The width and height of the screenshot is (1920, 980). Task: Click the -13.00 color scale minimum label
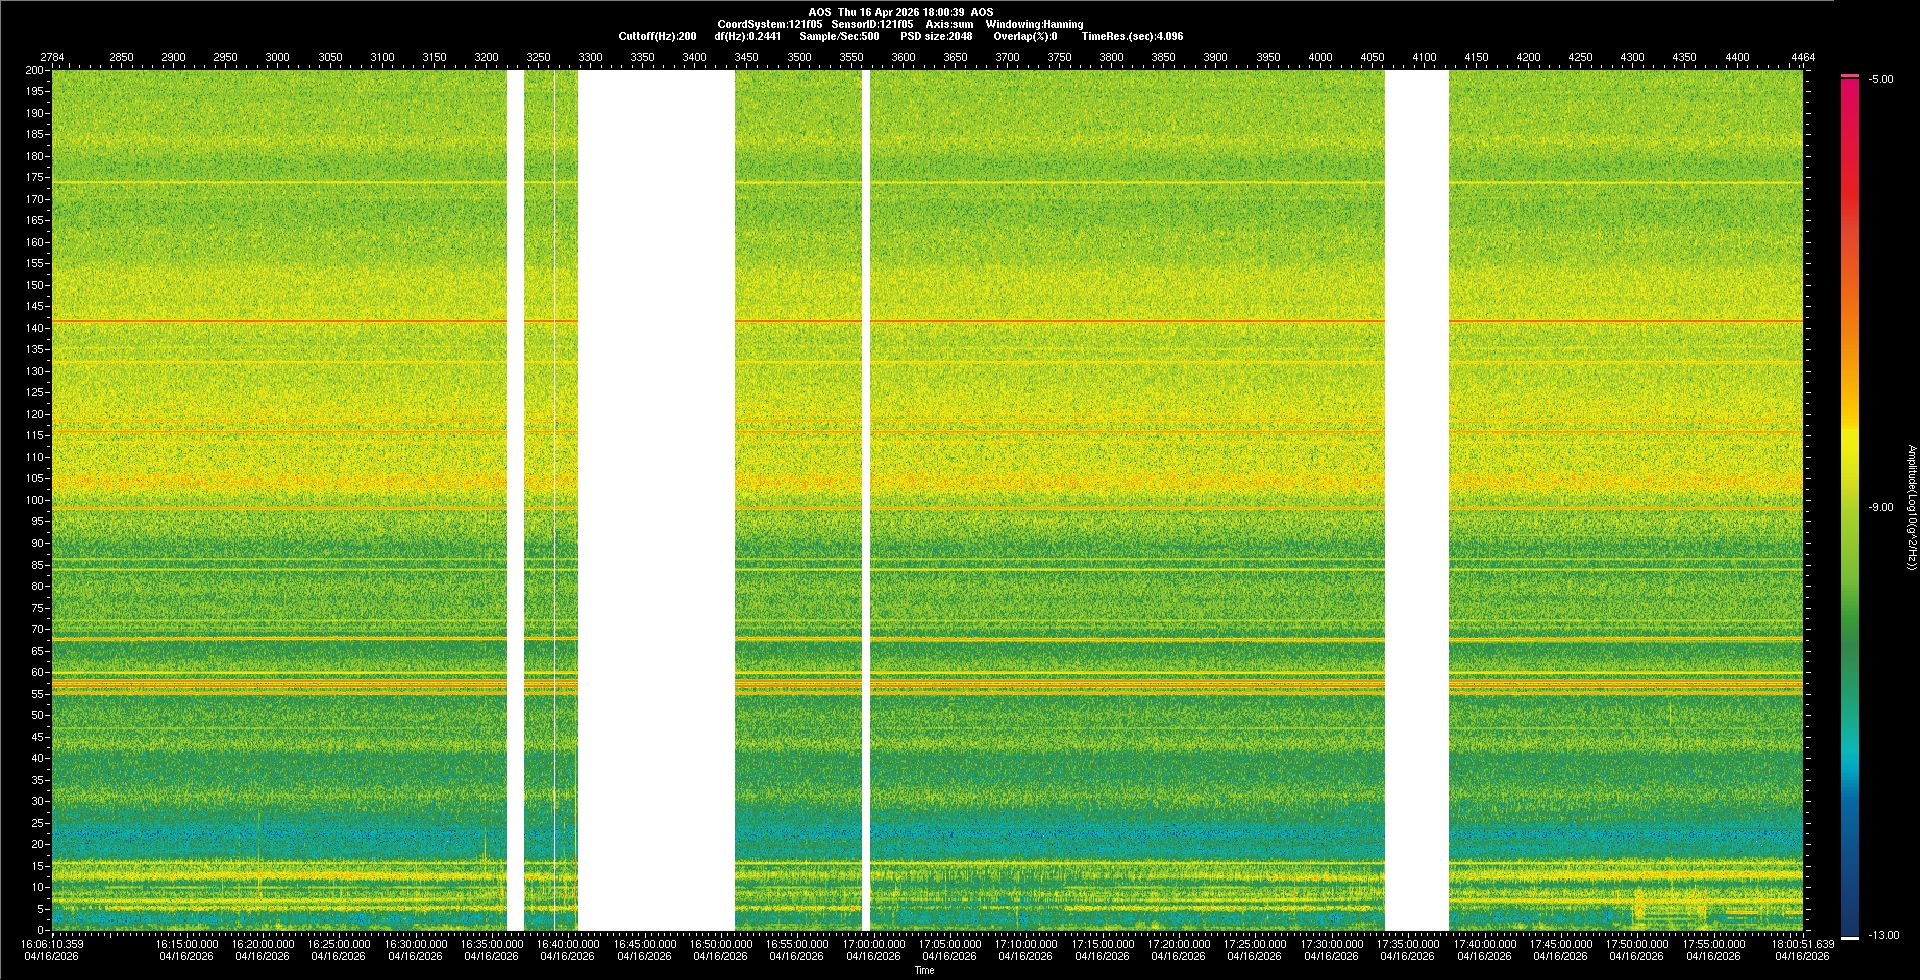[1883, 935]
